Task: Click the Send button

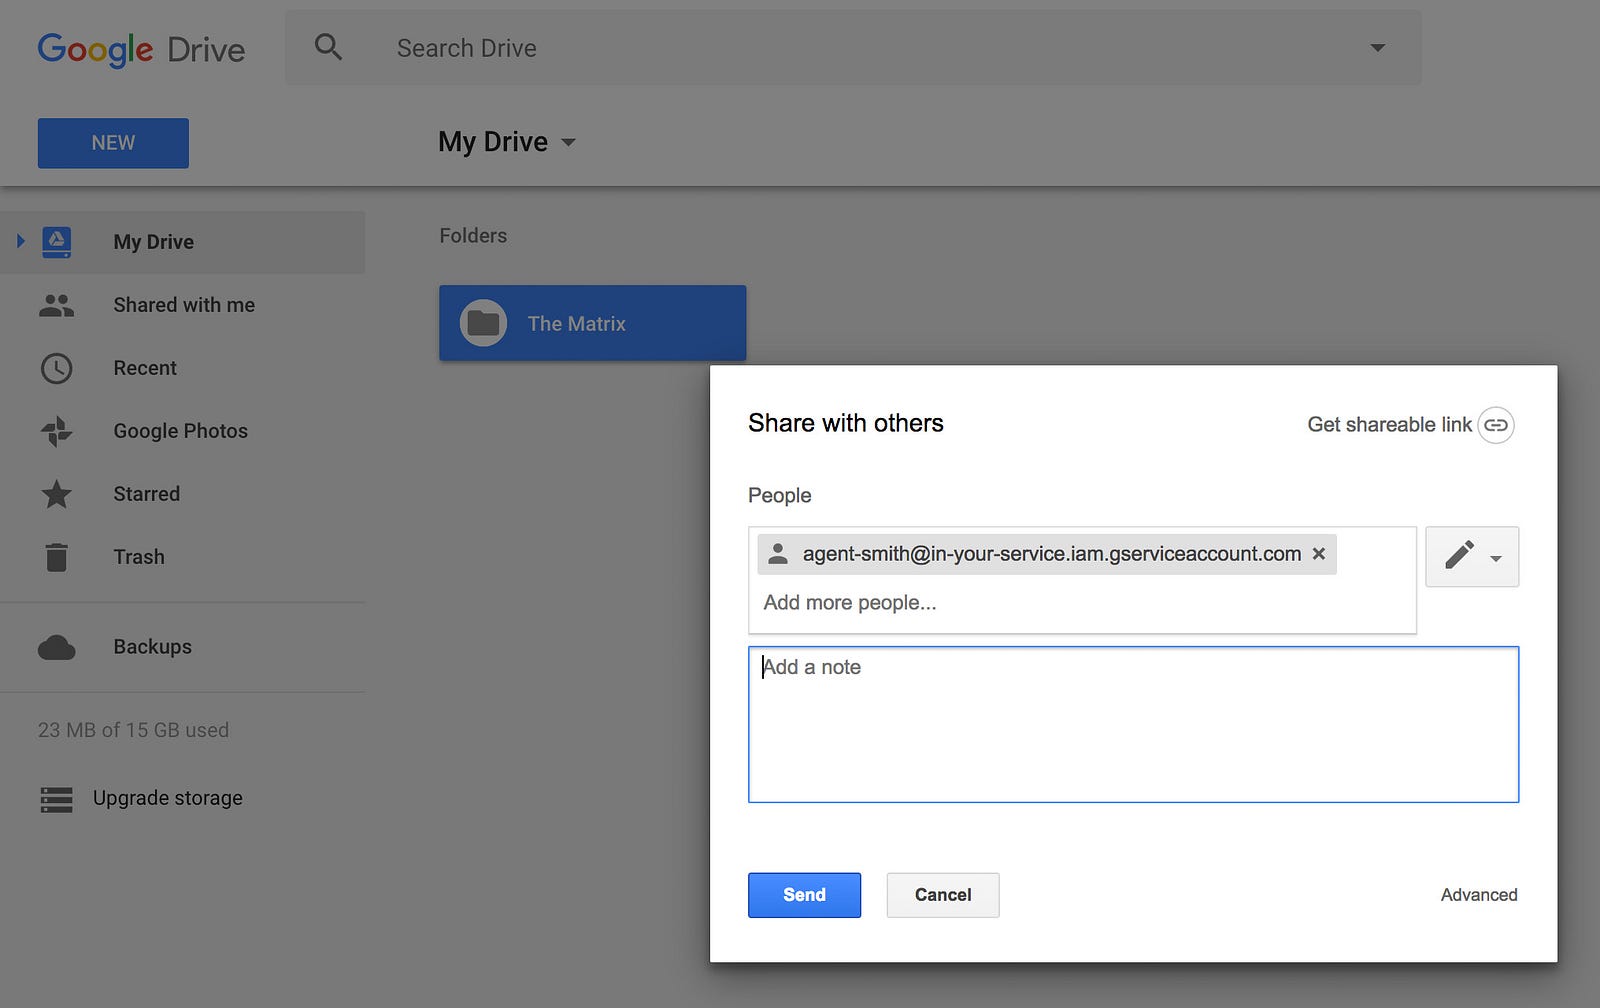Action: pyautogui.click(x=804, y=895)
